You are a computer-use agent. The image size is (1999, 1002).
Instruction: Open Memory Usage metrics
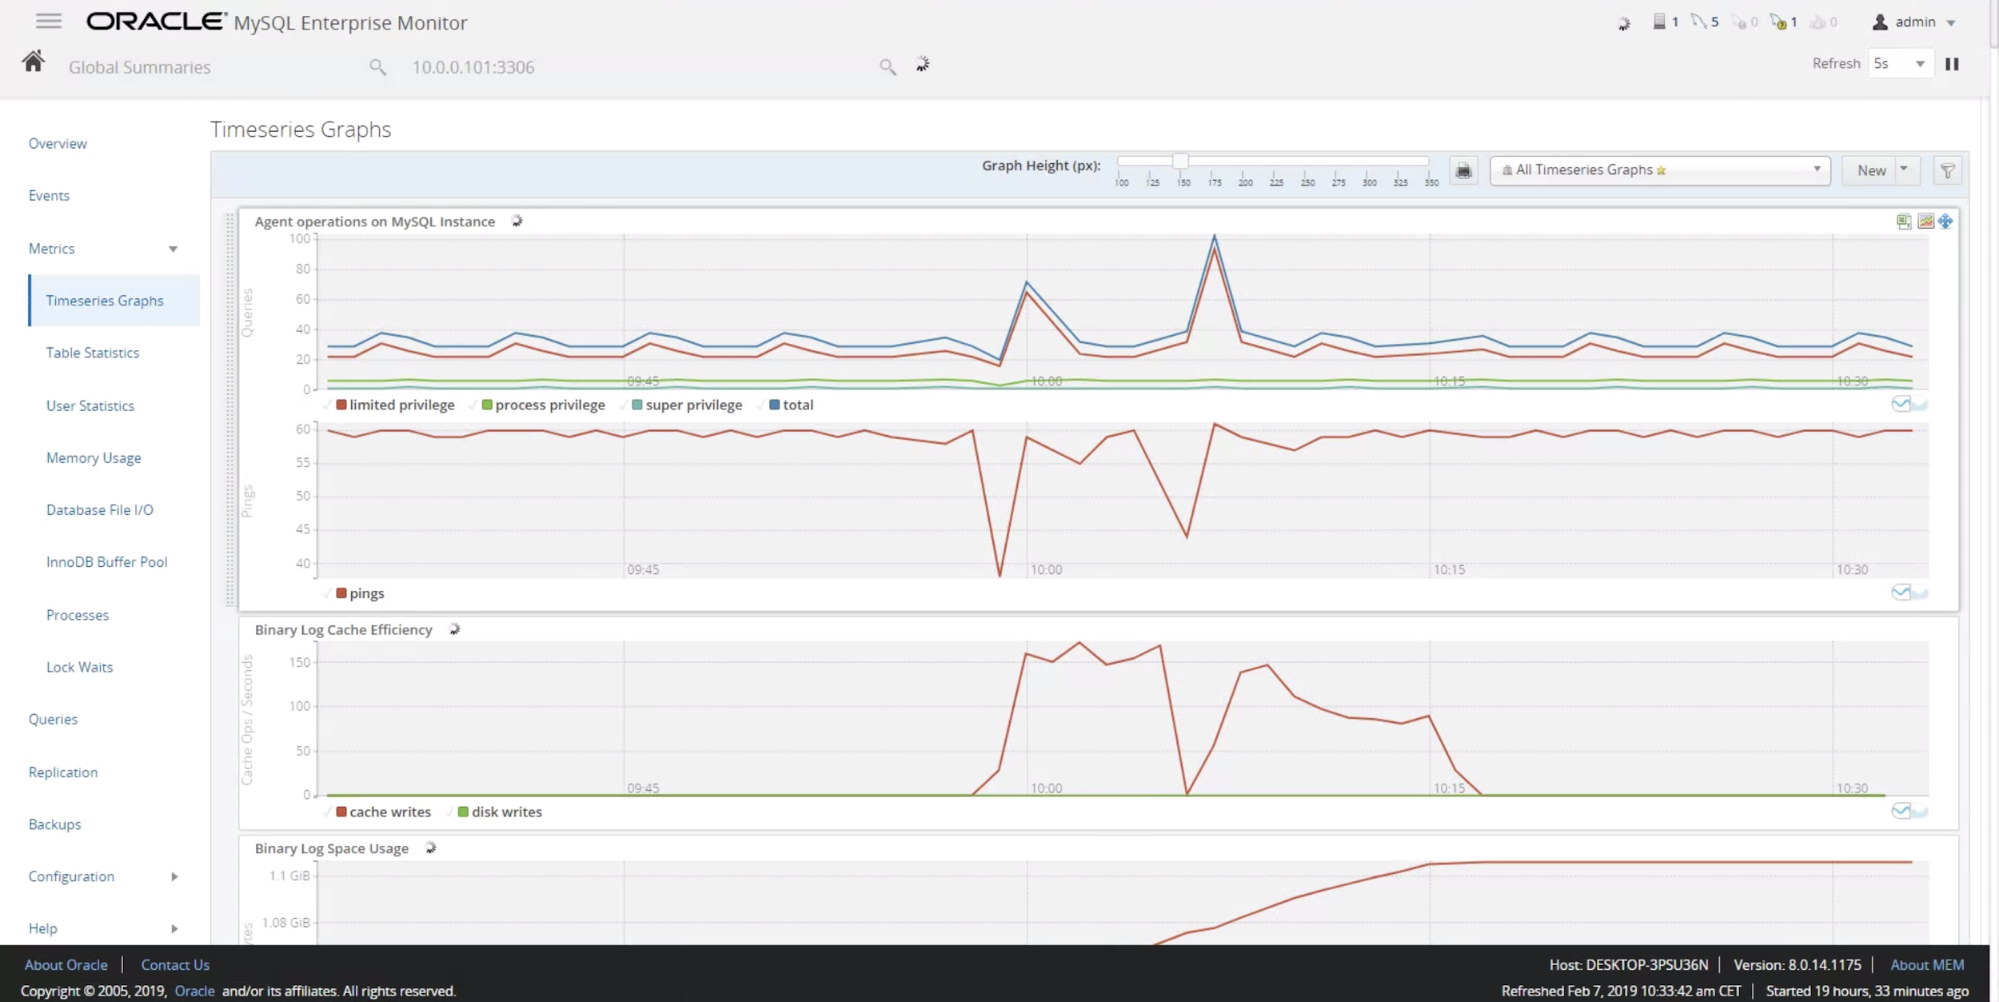(93, 458)
